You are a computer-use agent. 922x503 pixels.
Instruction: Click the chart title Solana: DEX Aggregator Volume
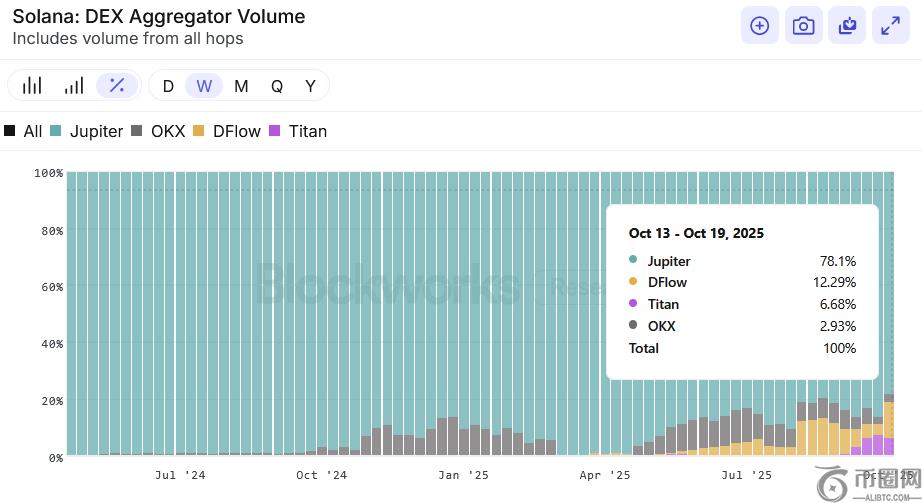click(x=159, y=17)
